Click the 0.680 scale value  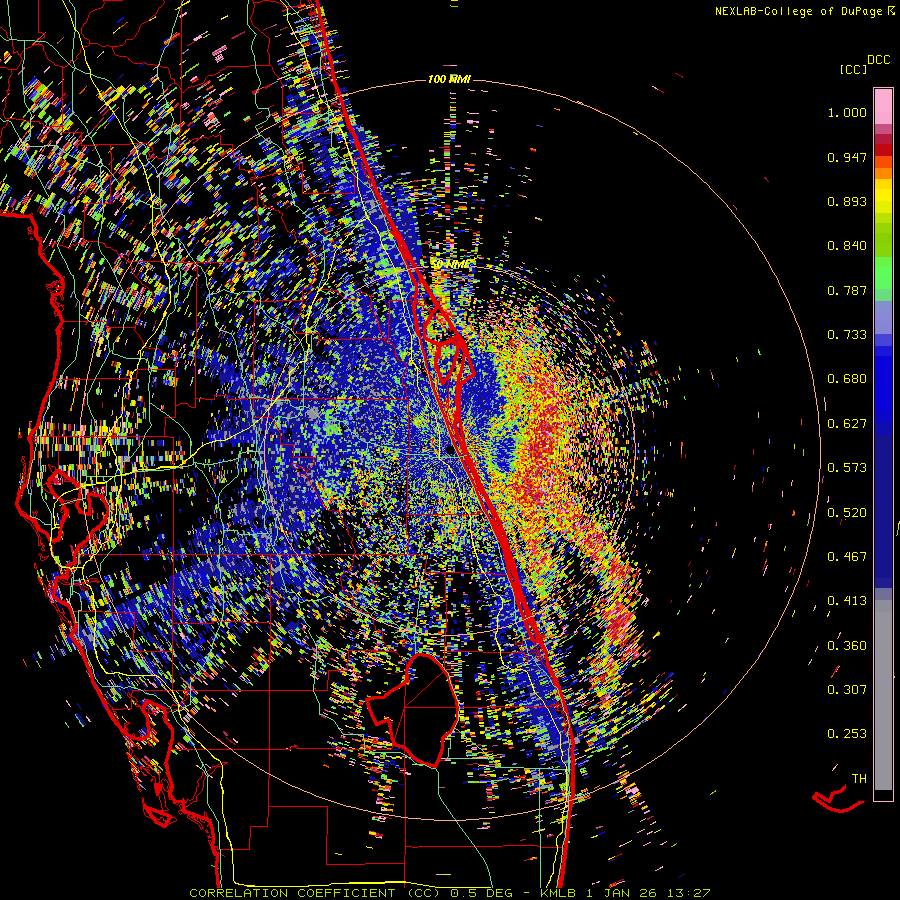(x=847, y=379)
